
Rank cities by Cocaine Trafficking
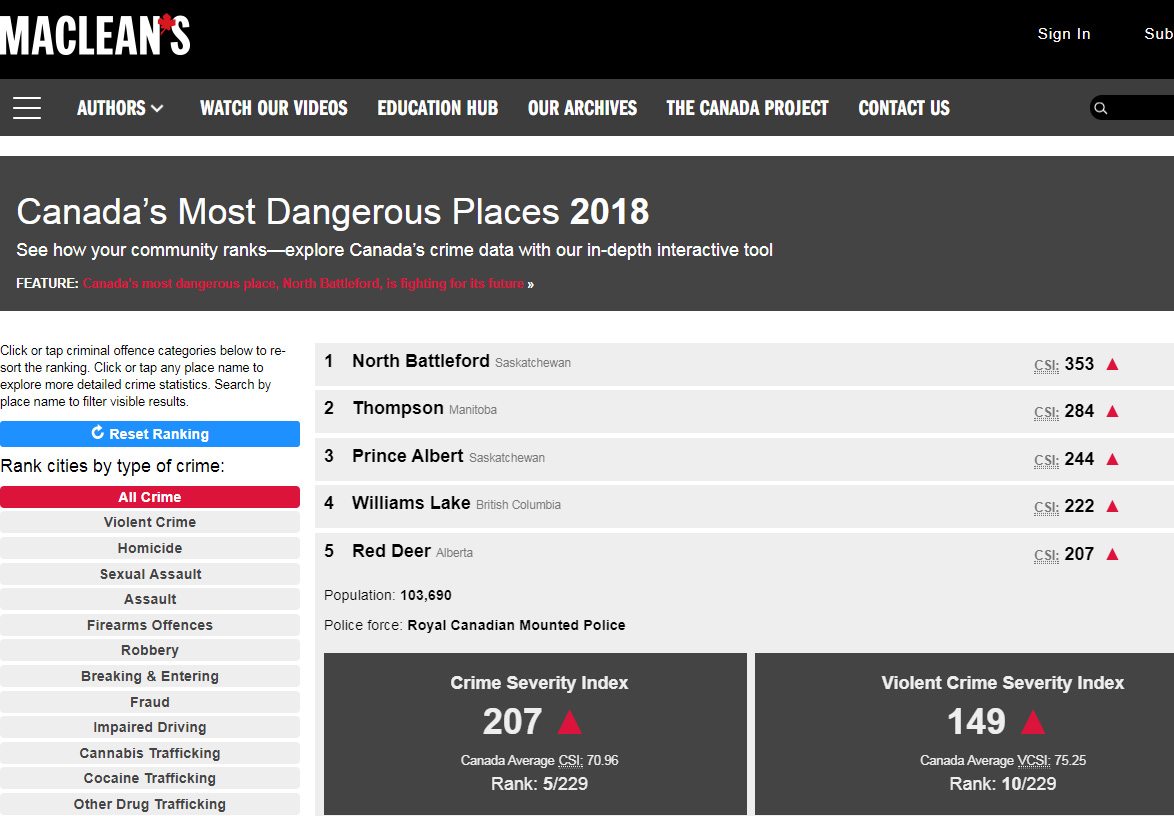(x=150, y=778)
